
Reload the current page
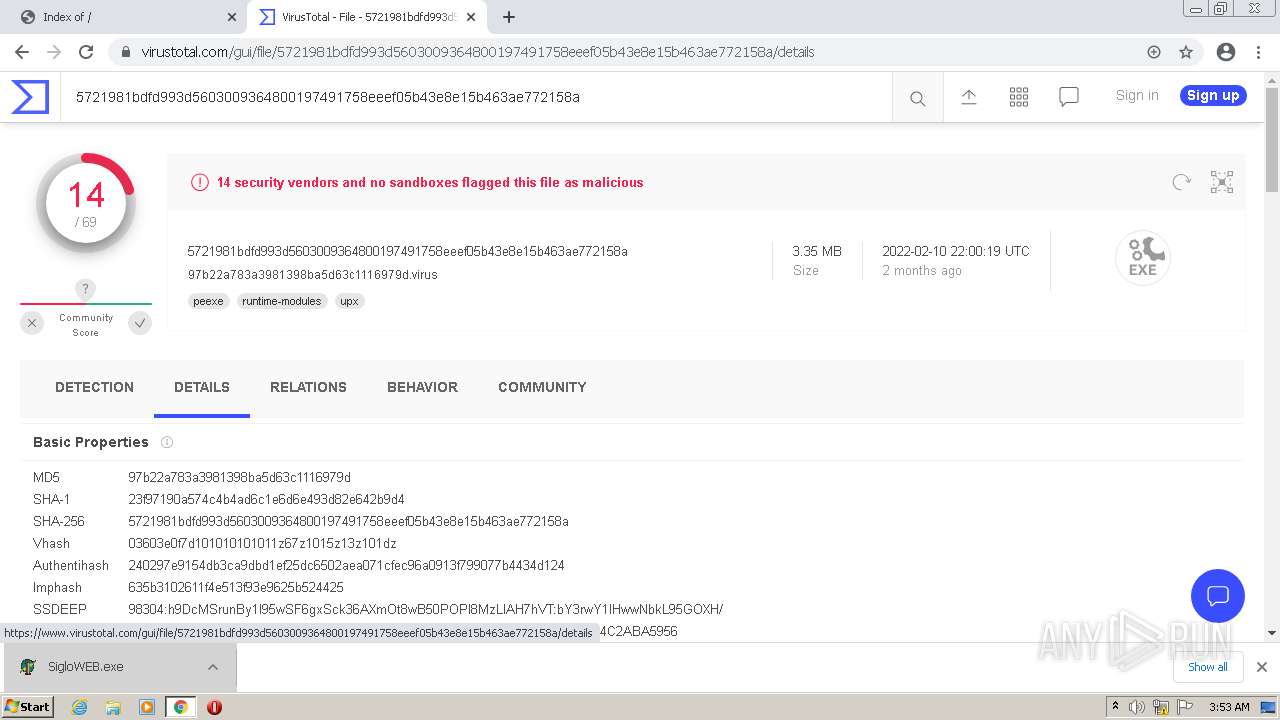(x=86, y=52)
